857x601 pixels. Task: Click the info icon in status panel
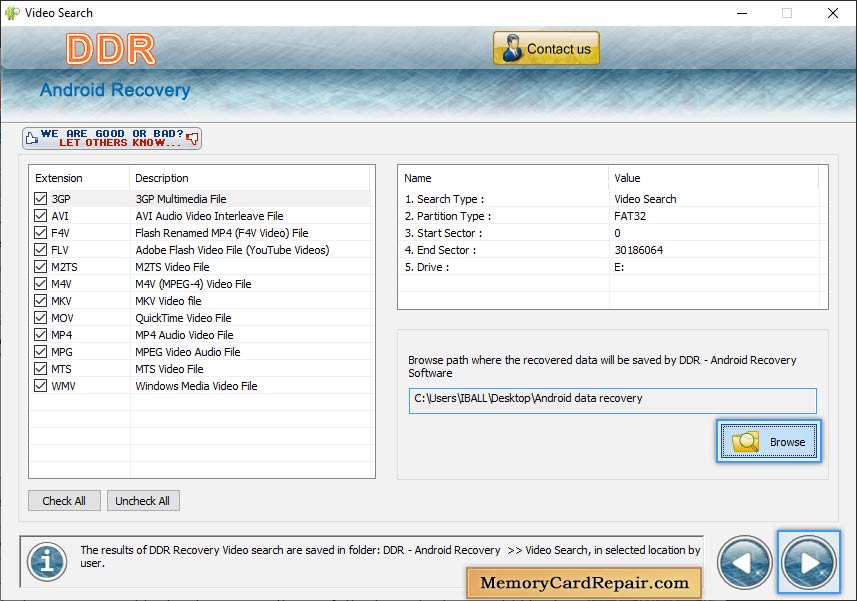click(48, 562)
